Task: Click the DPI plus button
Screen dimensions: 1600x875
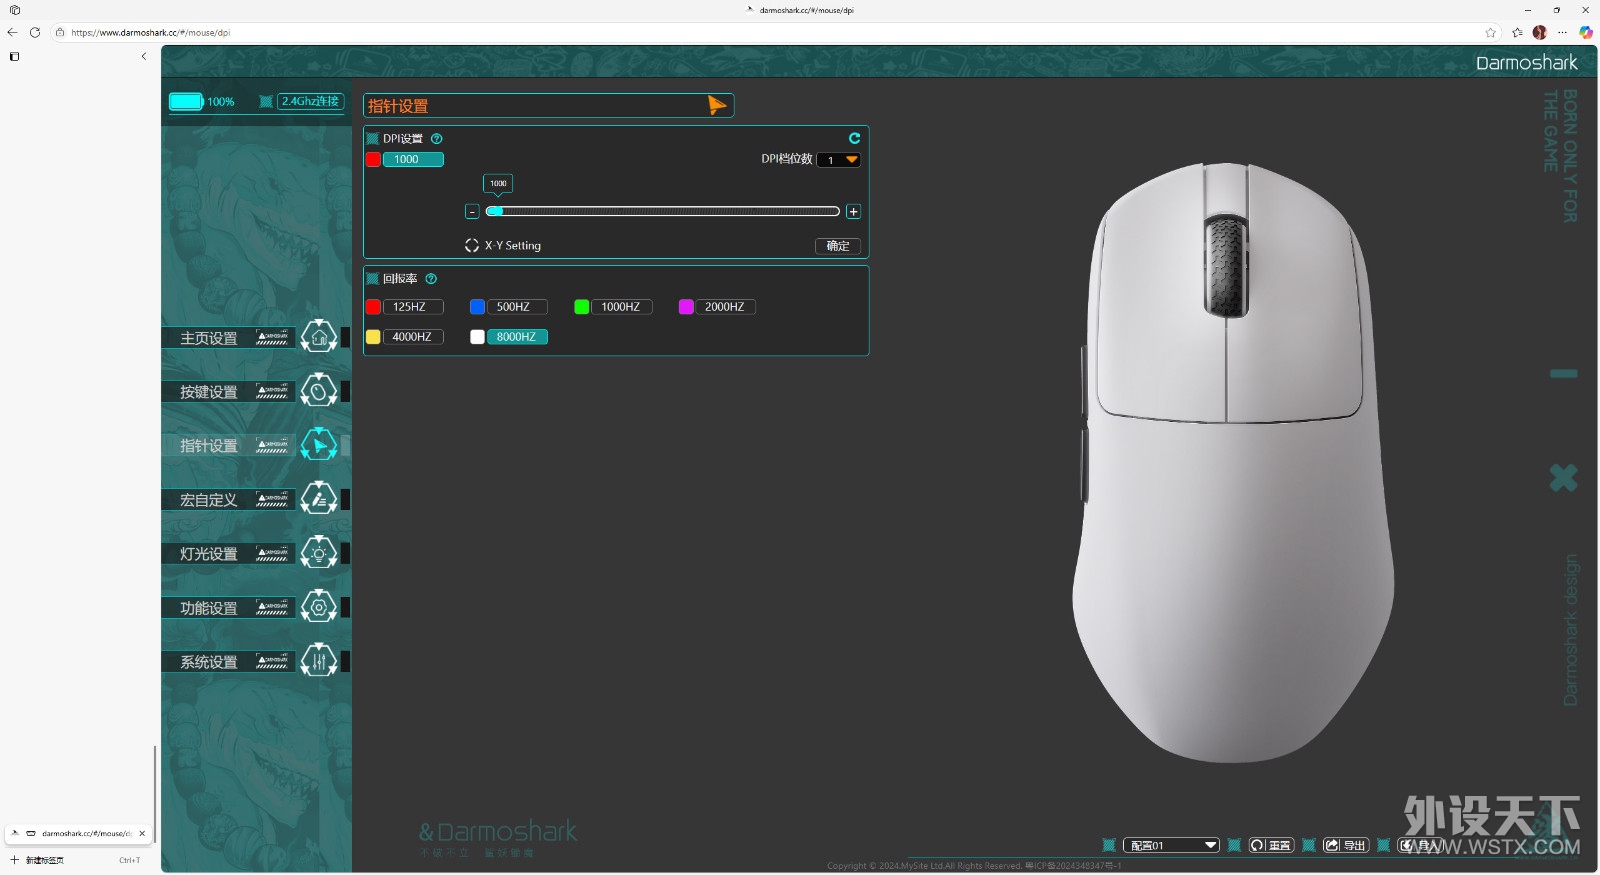Action: [x=853, y=212]
